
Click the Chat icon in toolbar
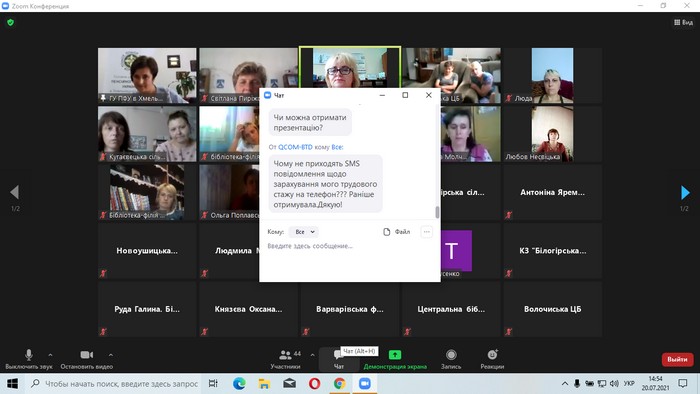338,355
